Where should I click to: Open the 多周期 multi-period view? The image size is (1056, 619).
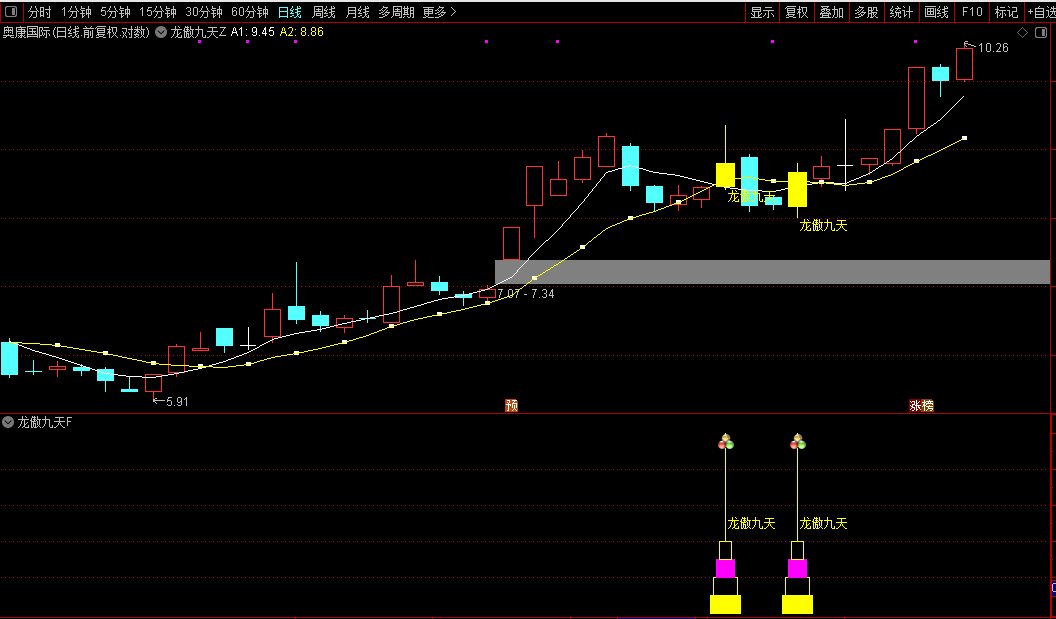click(x=396, y=12)
